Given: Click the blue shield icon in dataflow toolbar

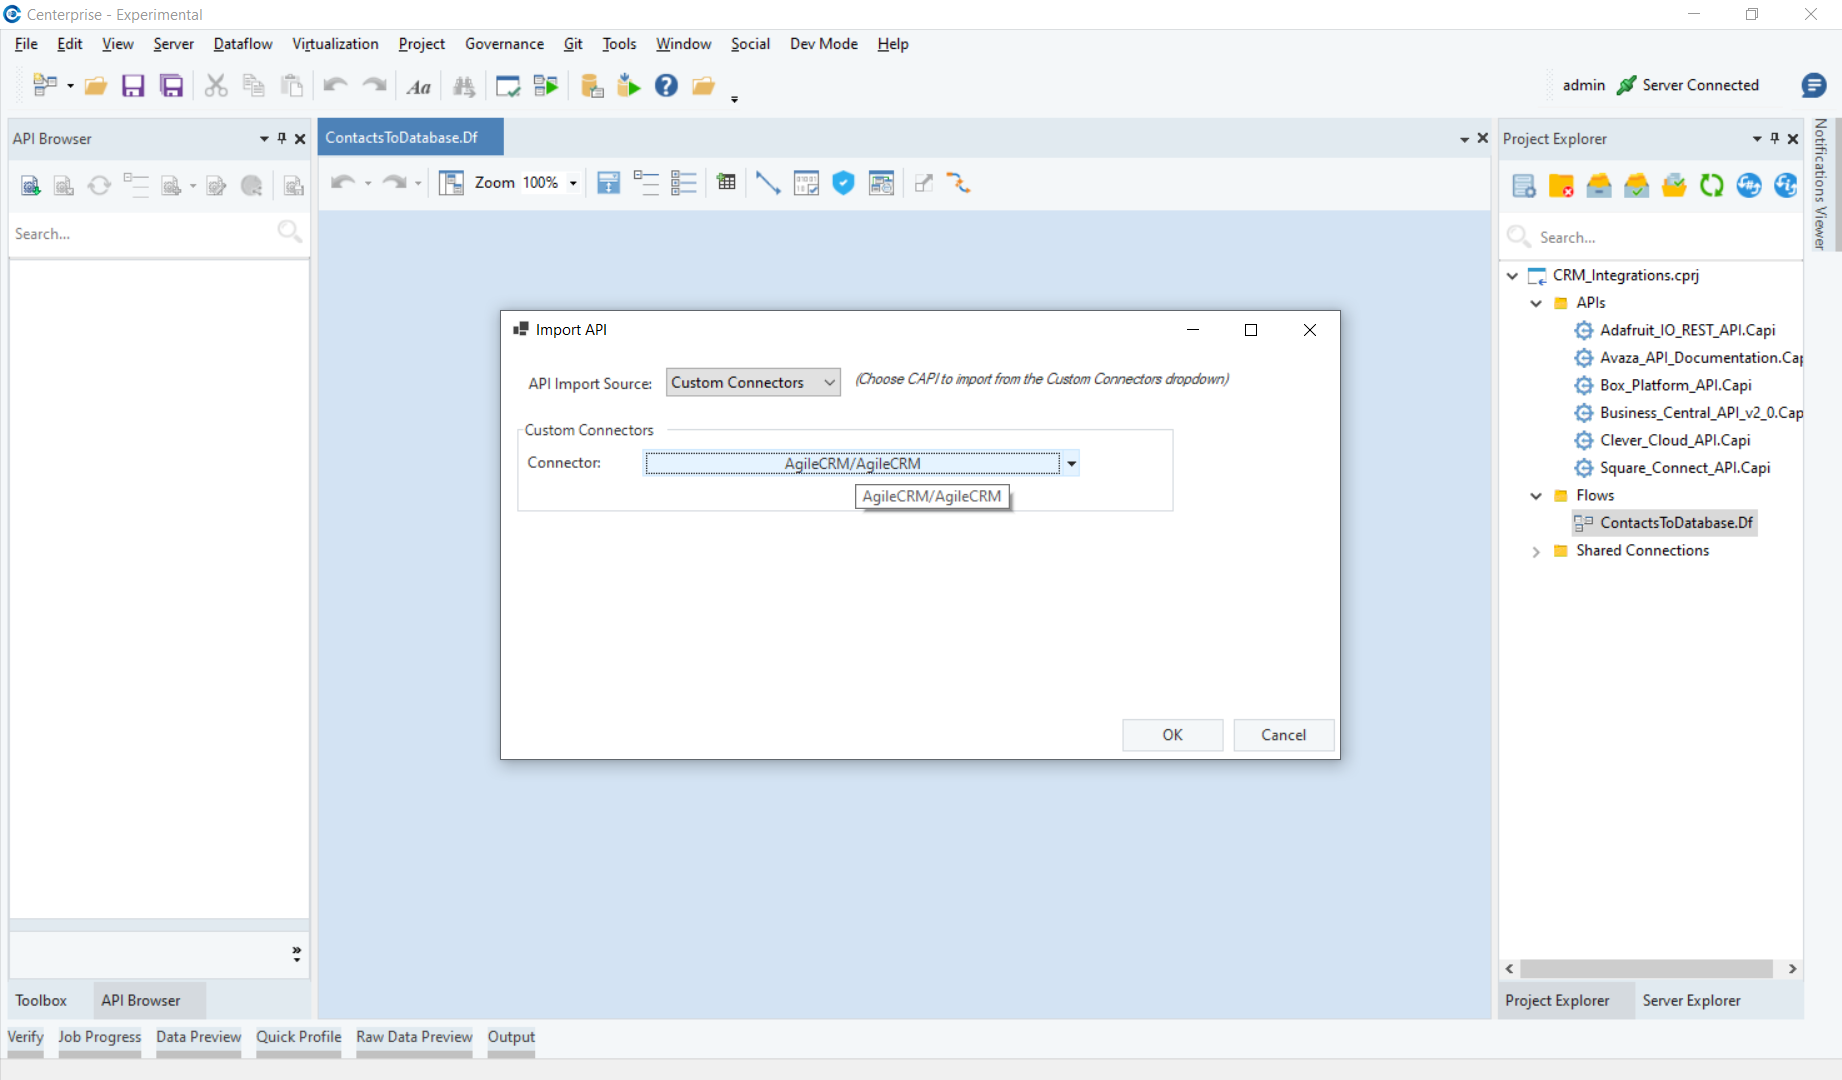Looking at the screenshot, I should 843,183.
